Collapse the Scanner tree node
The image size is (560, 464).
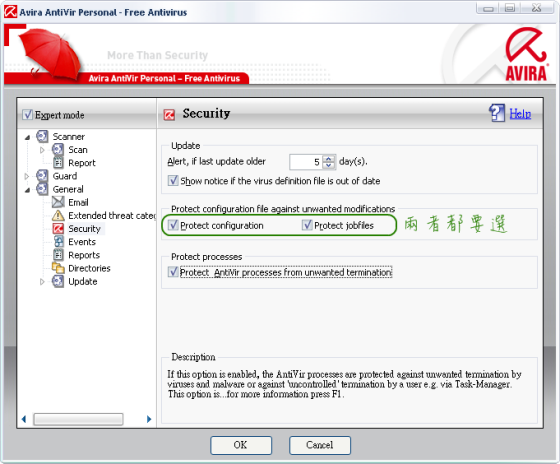(x=27, y=137)
